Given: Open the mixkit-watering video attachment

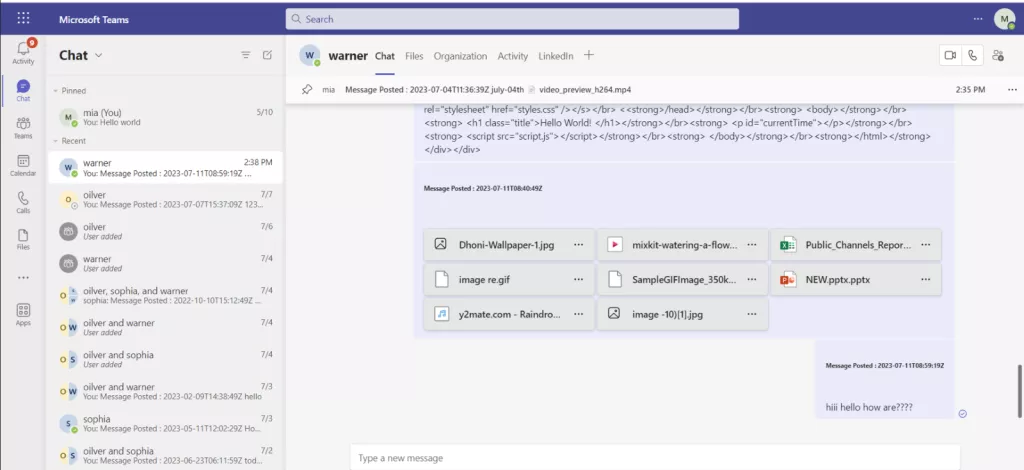Looking at the screenshot, I should click(x=682, y=245).
